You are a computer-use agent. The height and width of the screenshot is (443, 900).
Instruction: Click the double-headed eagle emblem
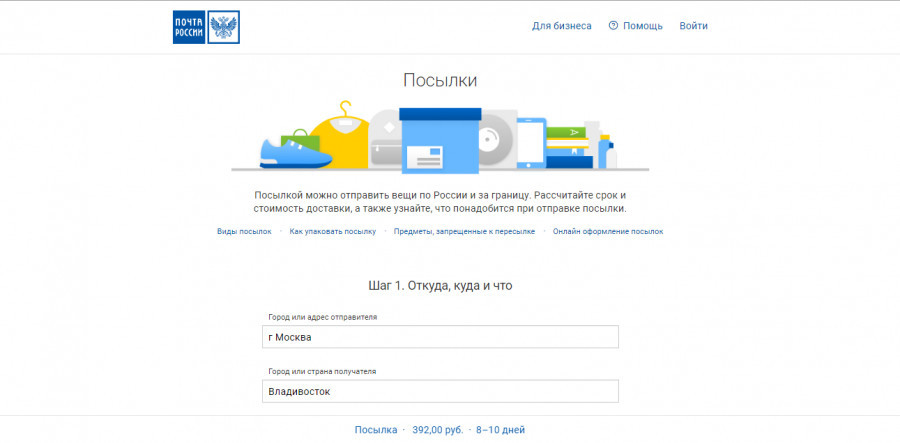pyautogui.click(x=223, y=27)
